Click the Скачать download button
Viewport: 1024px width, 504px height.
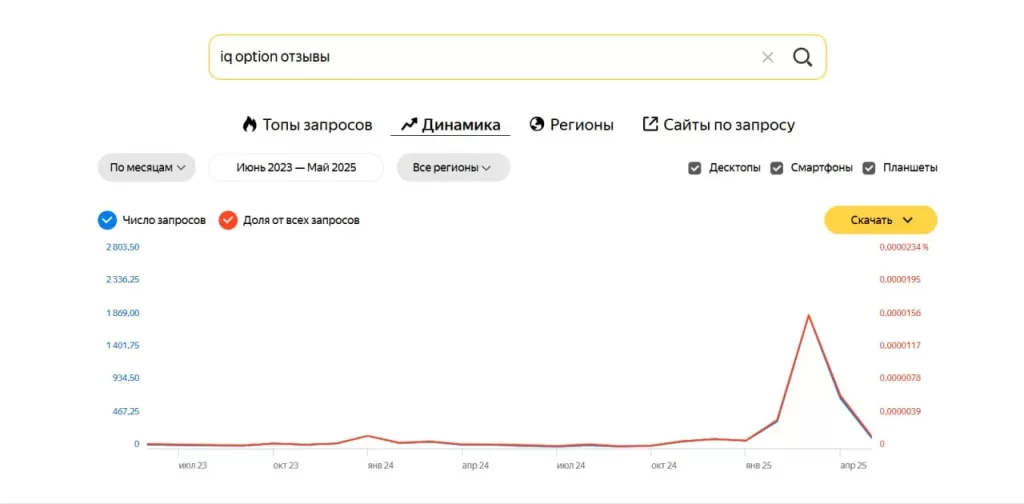point(880,220)
